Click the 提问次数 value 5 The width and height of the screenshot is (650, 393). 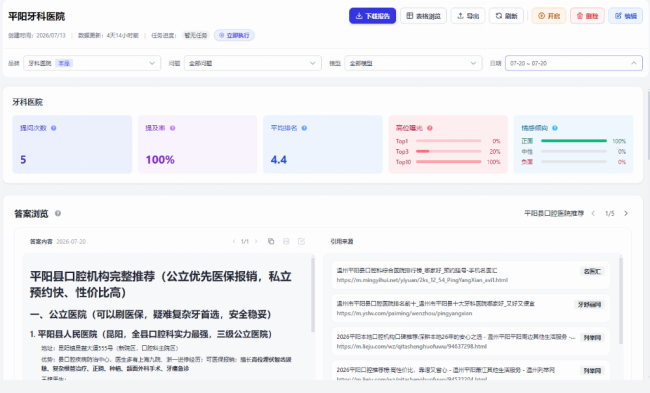click(x=23, y=160)
